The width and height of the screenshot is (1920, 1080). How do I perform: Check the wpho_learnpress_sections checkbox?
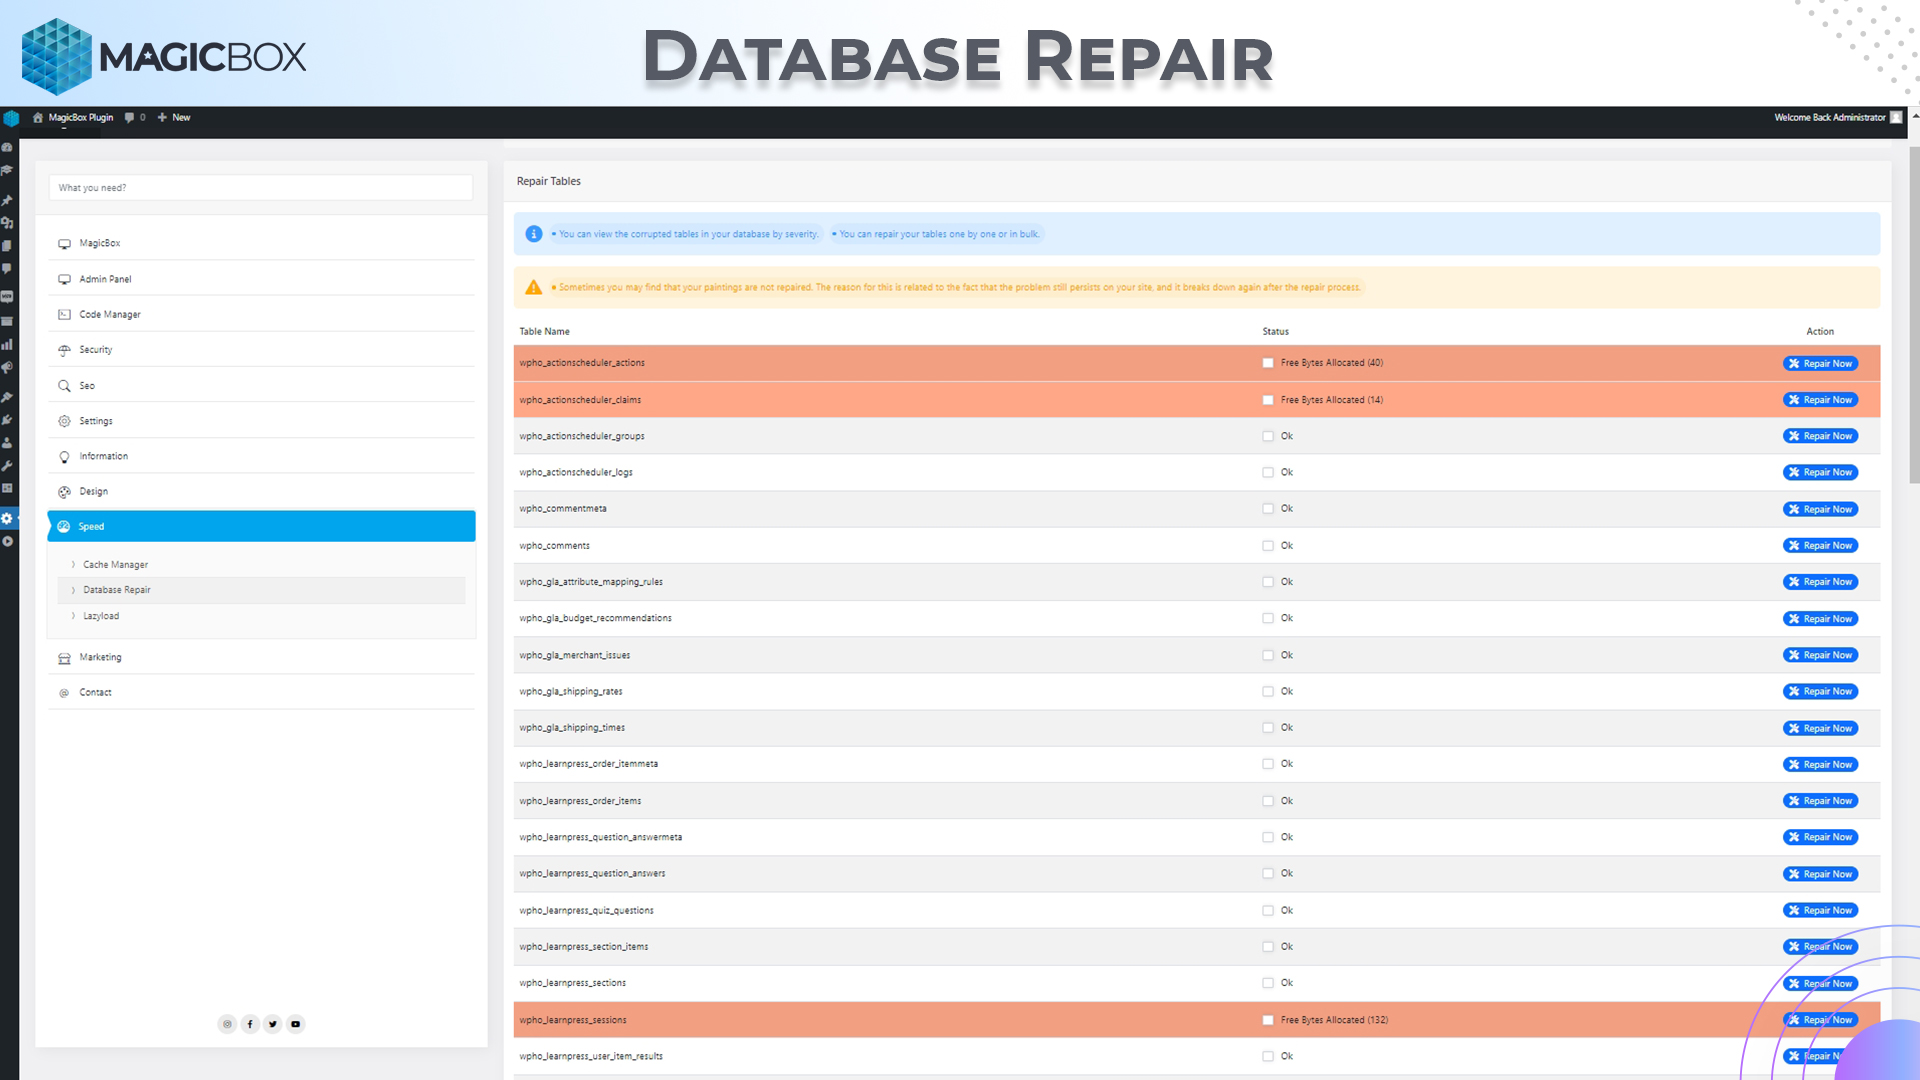1268,984
